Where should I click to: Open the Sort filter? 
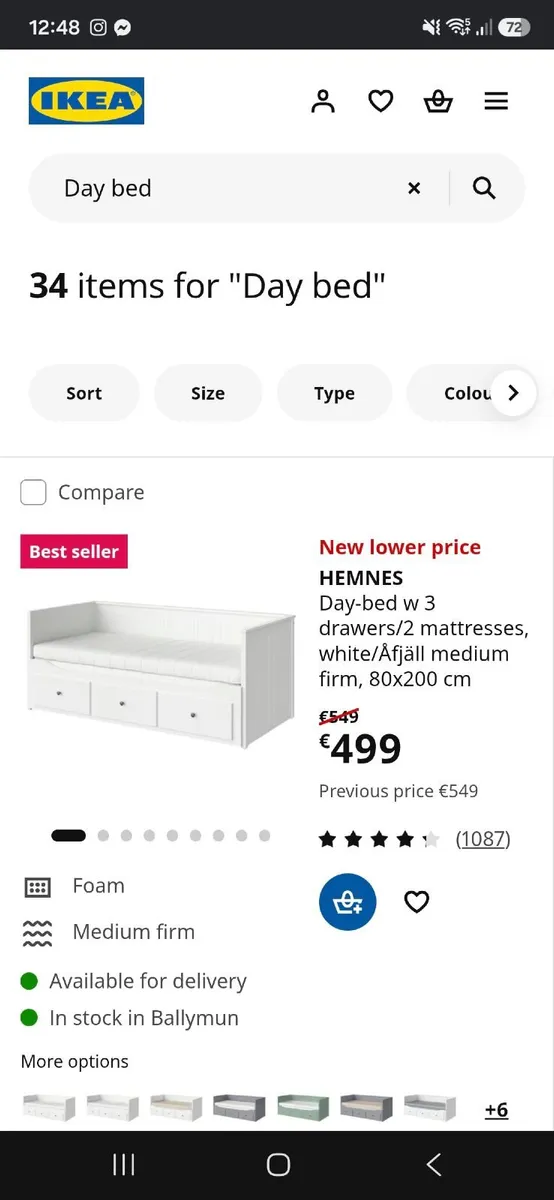[84, 393]
